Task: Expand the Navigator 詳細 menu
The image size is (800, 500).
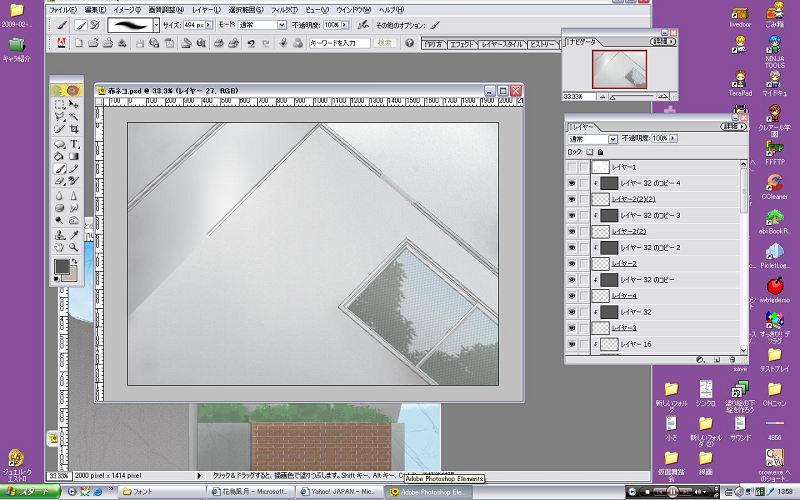Action: tap(663, 41)
